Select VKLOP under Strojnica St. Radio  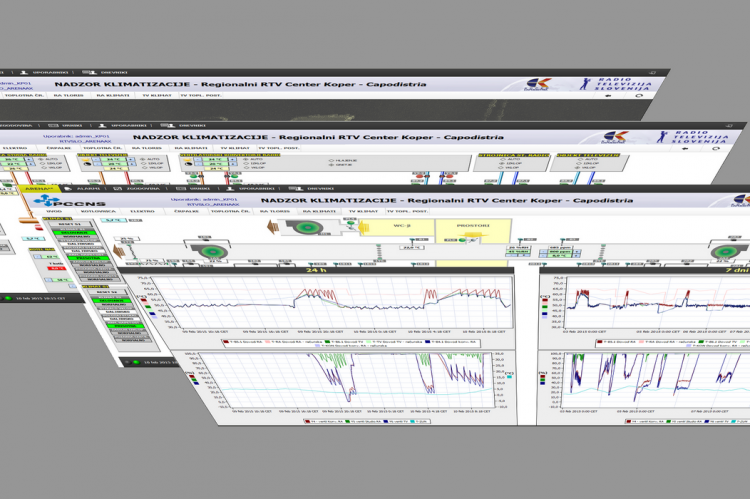pos(501,167)
